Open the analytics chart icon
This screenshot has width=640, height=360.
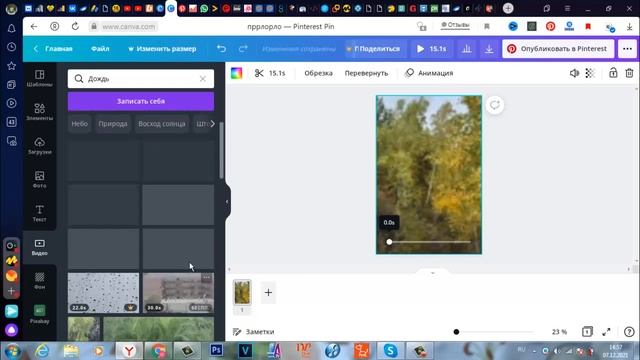[467, 49]
